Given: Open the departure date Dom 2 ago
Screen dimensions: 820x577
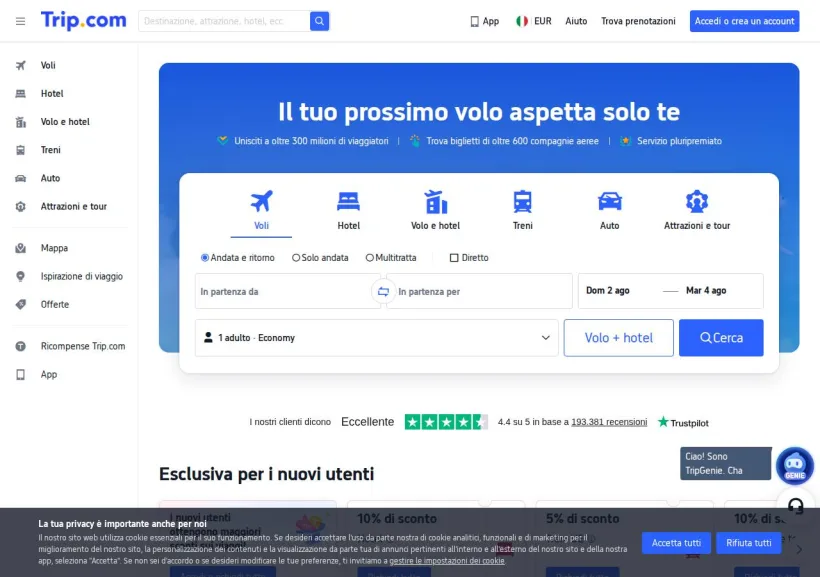Looking at the screenshot, I should pyautogui.click(x=608, y=290).
